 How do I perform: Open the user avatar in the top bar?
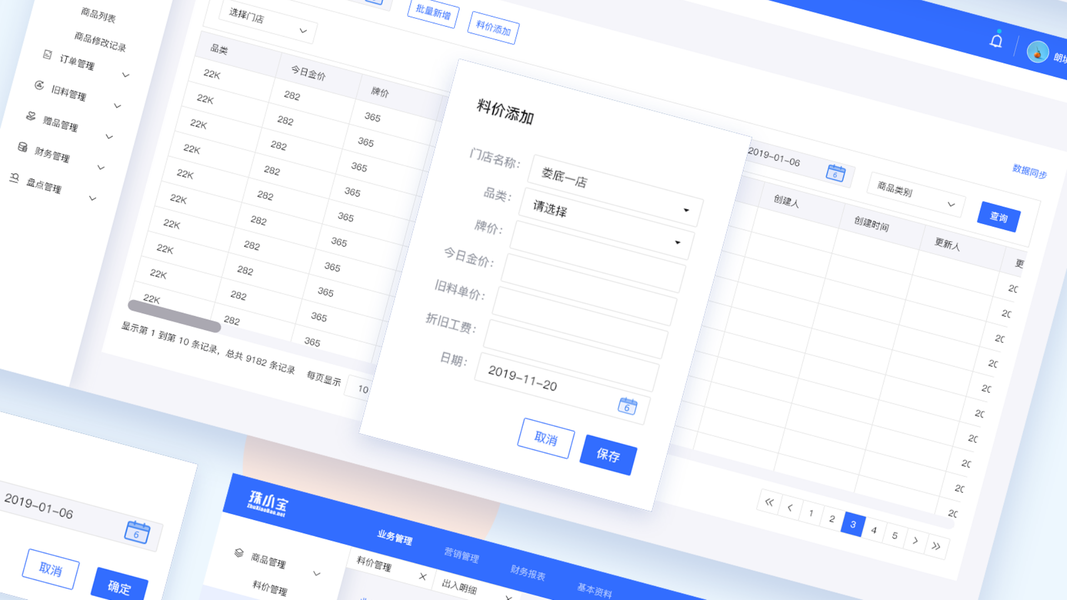pos(1037,52)
